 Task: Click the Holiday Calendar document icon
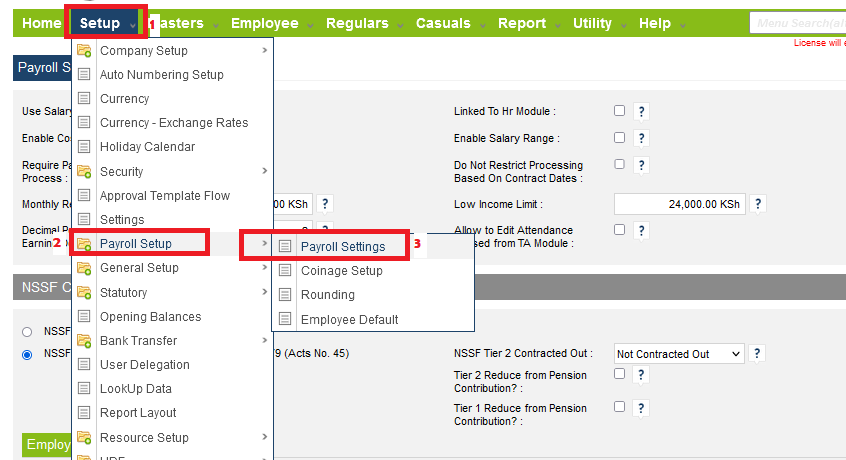pos(85,147)
